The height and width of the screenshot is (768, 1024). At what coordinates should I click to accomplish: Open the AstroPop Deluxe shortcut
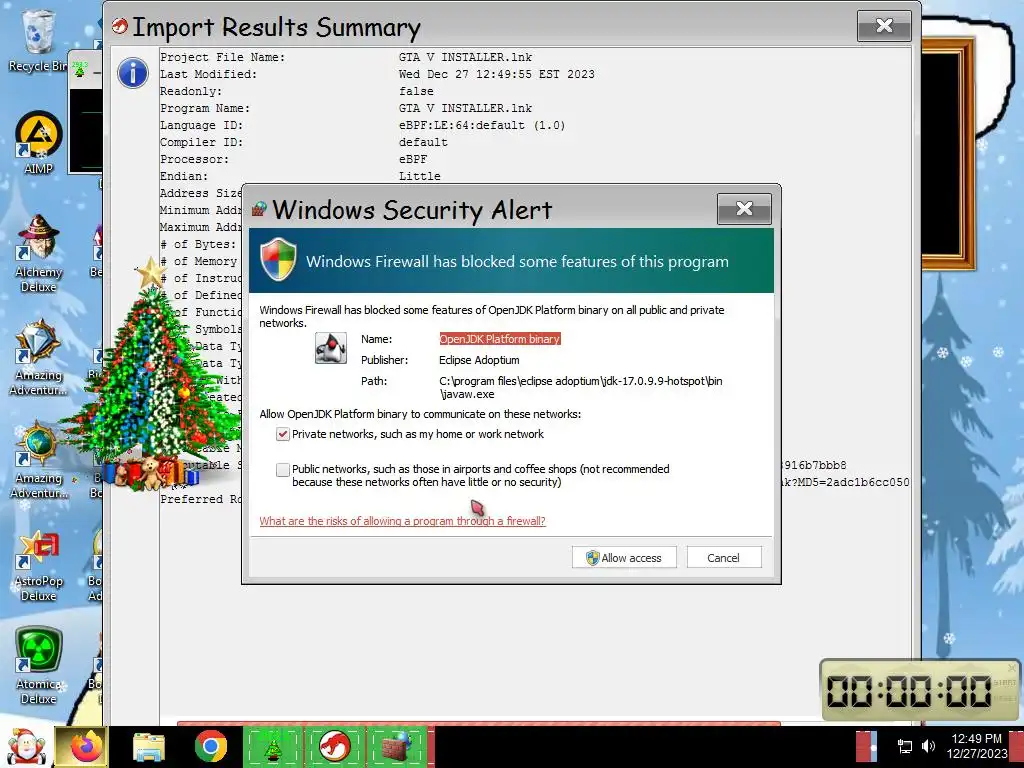click(x=39, y=564)
